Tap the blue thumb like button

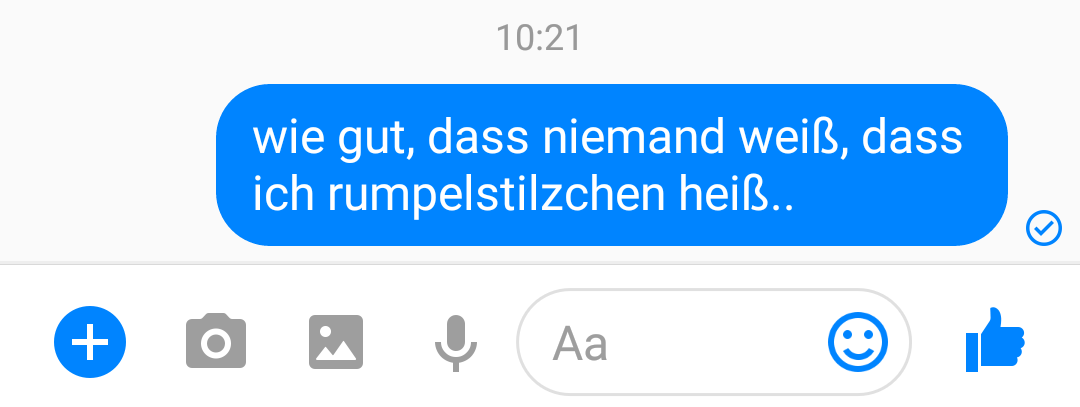[x=995, y=340]
